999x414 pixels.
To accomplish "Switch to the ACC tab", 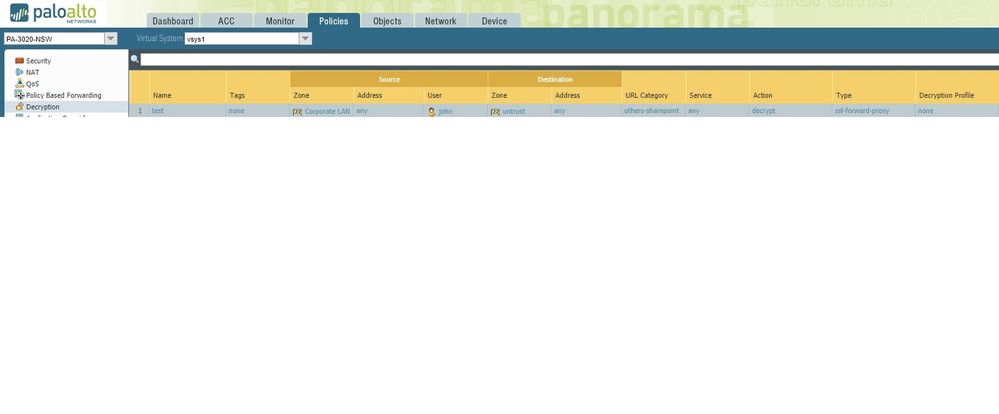I will pyautogui.click(x=226, y=21).
